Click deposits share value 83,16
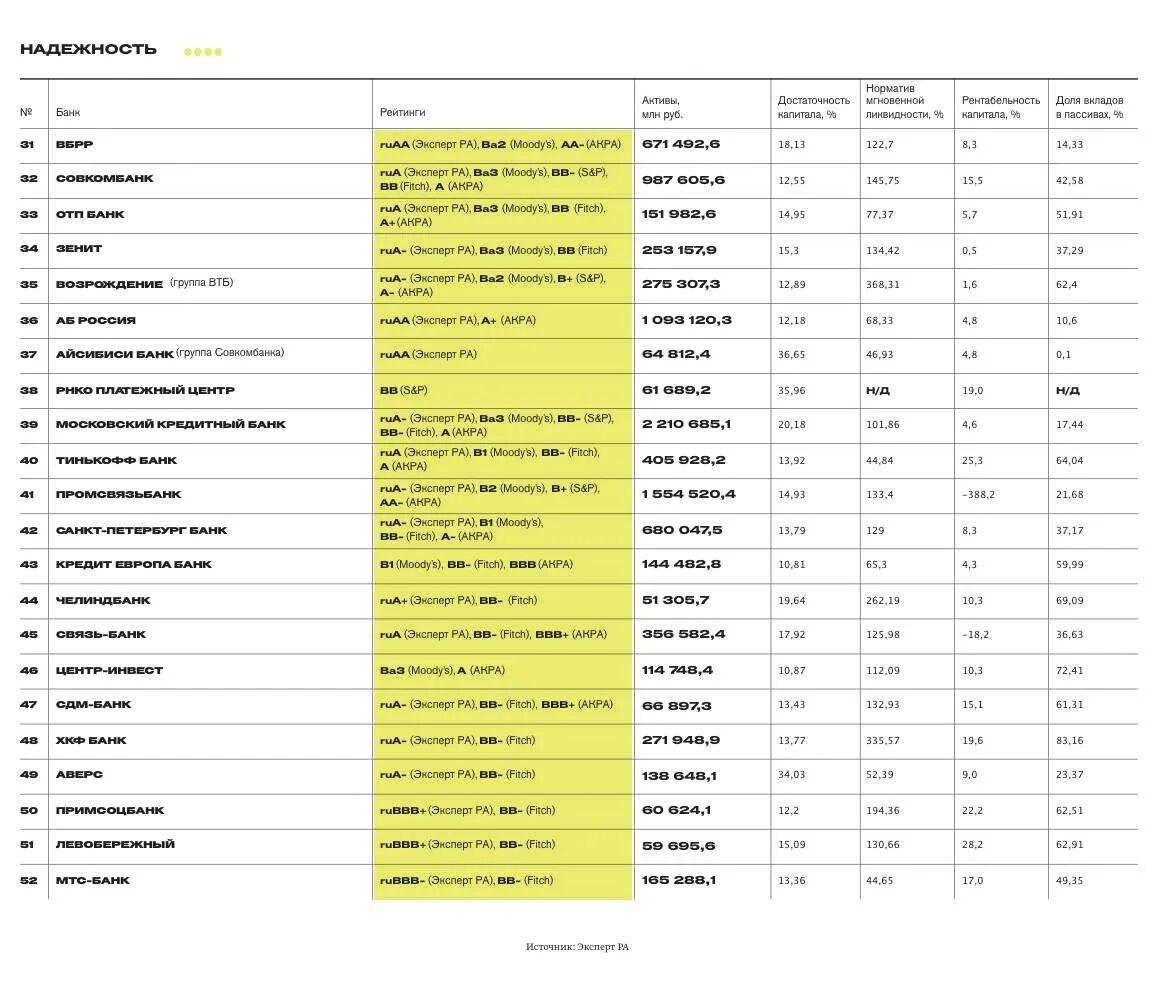 [x=1069, y=741]
